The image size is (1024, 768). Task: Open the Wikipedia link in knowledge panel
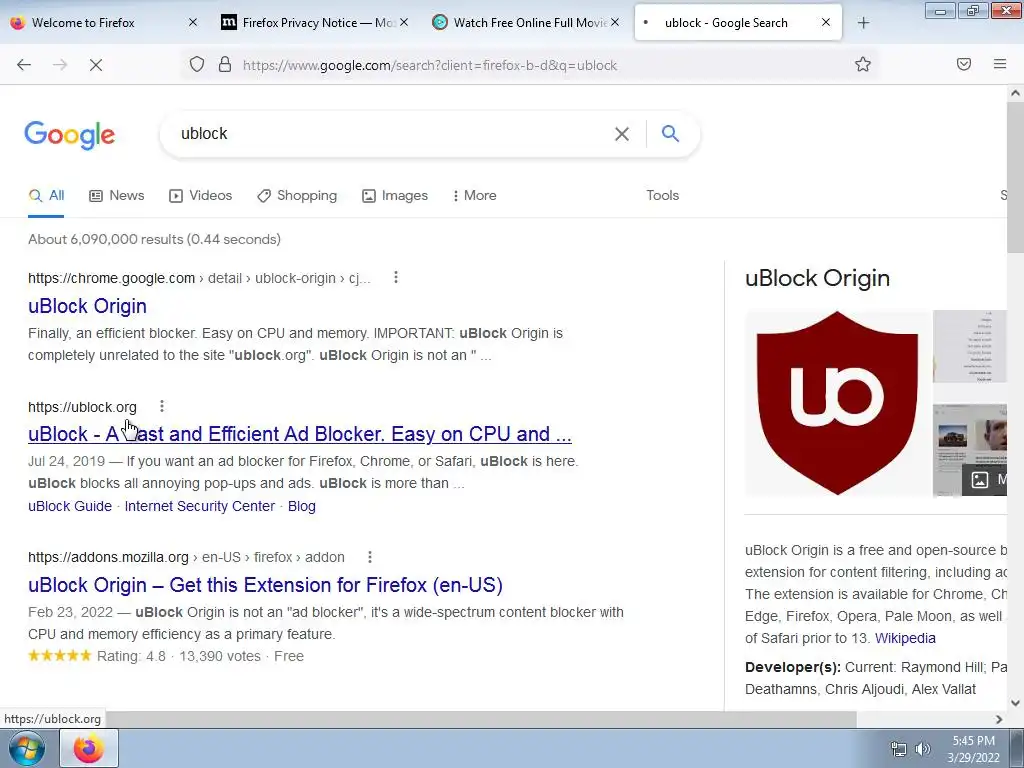[905, 638]
